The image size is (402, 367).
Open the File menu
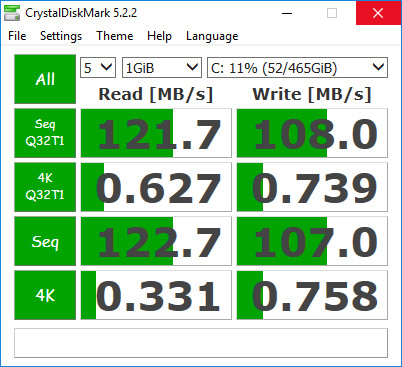point(17,36)
